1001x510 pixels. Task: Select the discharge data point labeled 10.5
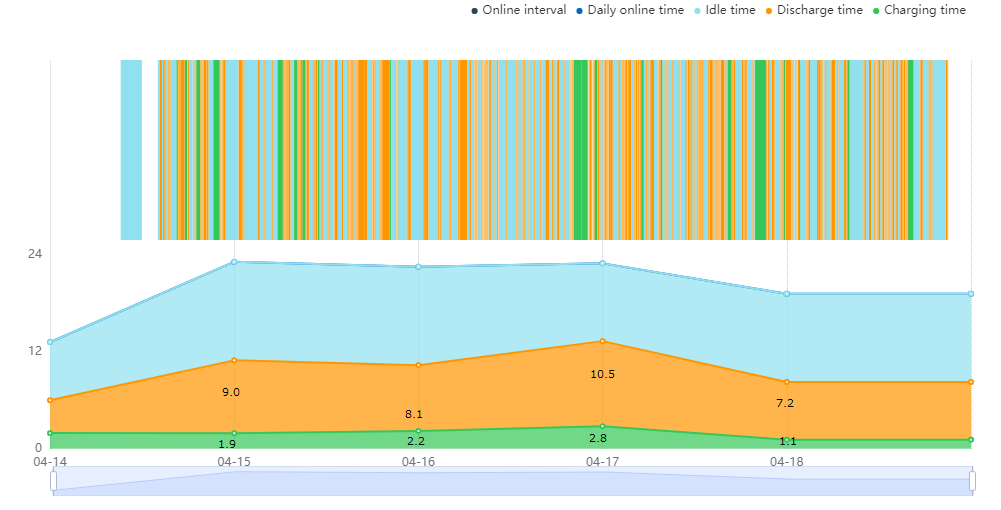coord(602,341)
